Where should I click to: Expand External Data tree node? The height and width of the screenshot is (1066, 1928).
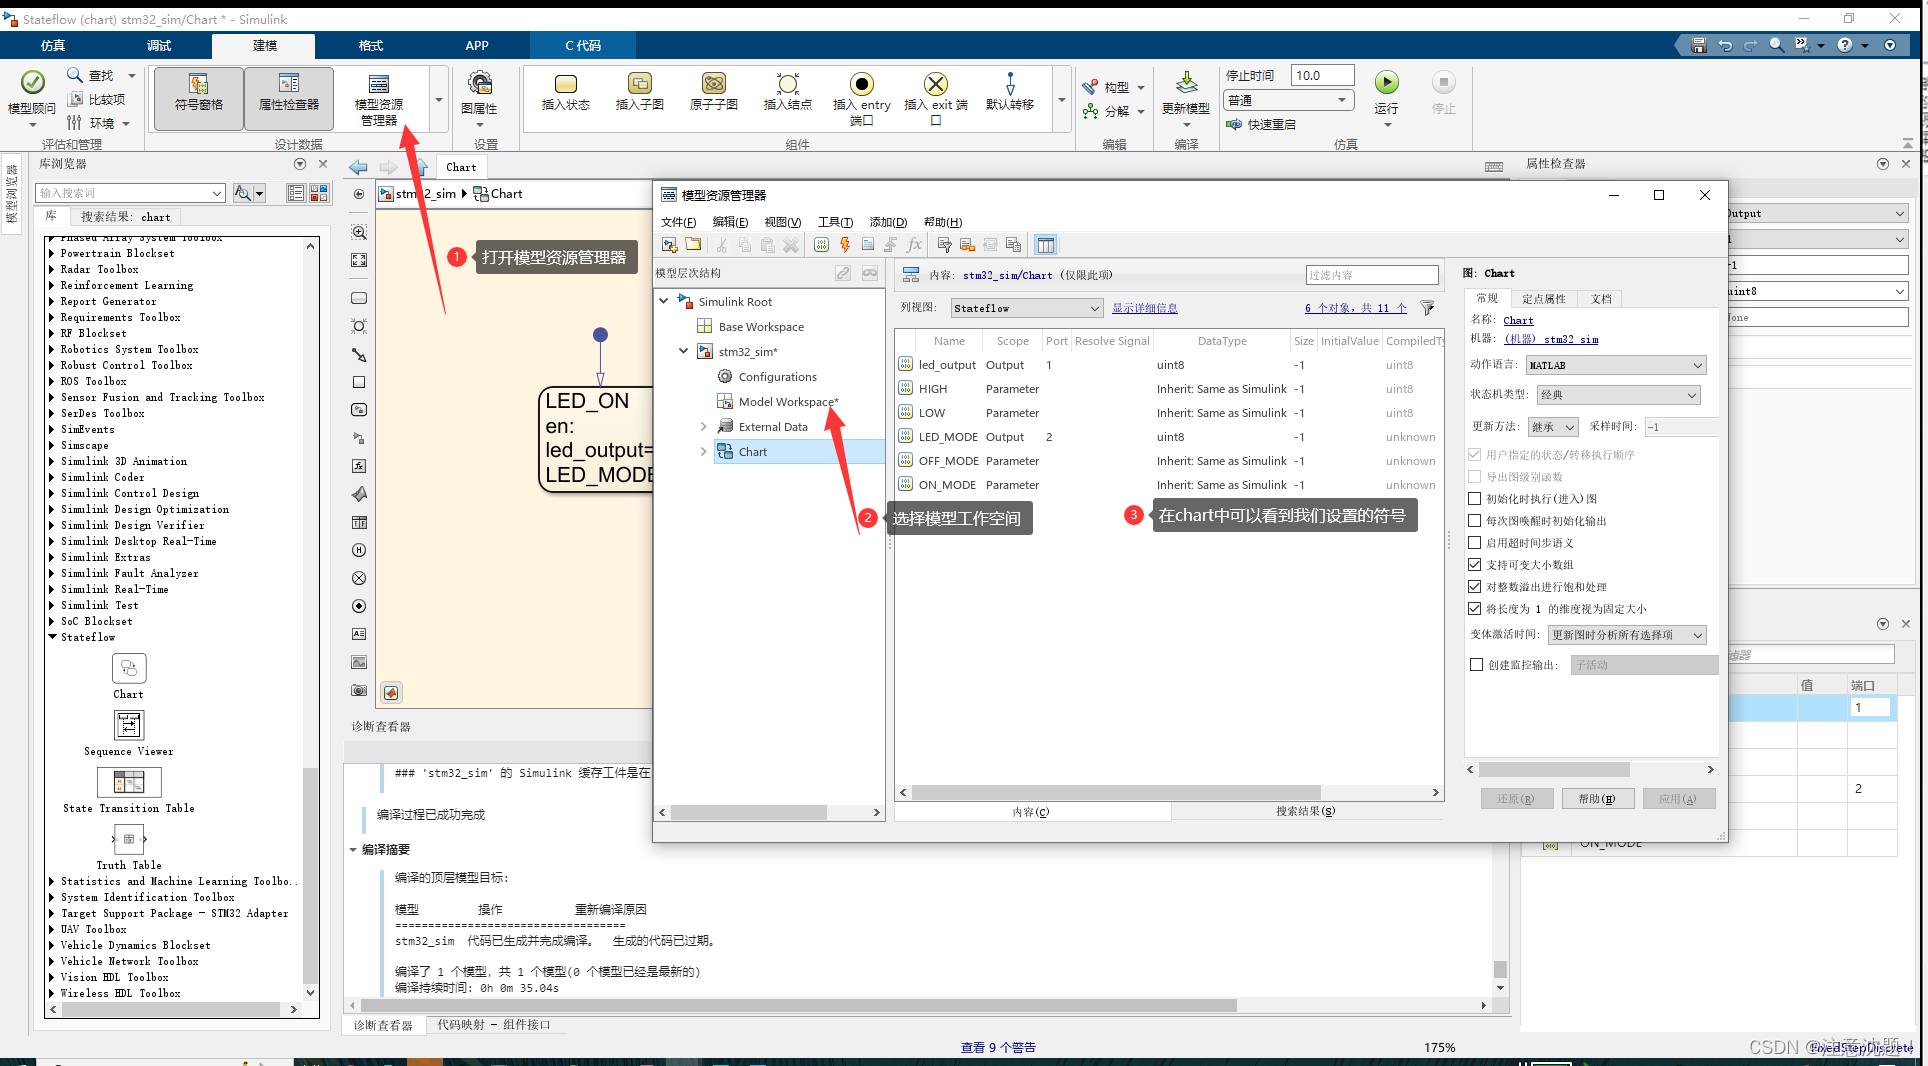pyautogui.click(x=704, y=427)
